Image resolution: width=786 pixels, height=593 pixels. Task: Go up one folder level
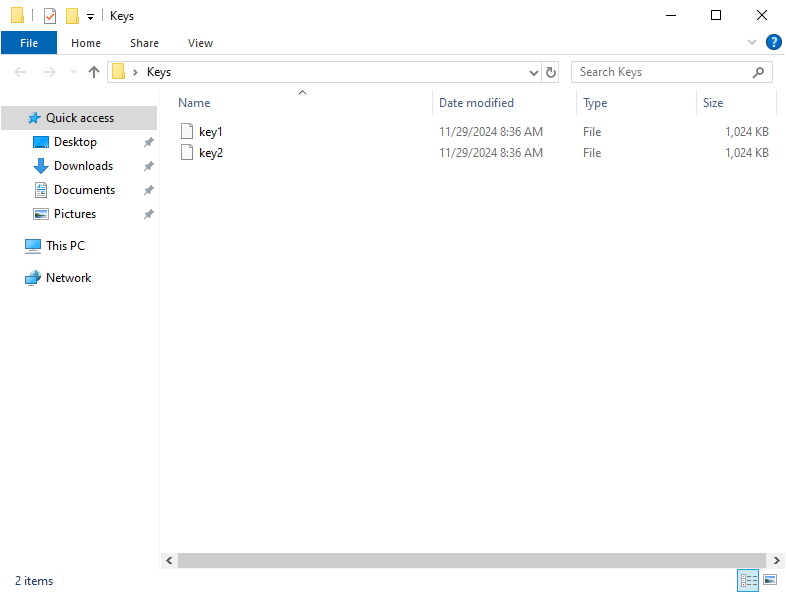click(x=94, y=72)
